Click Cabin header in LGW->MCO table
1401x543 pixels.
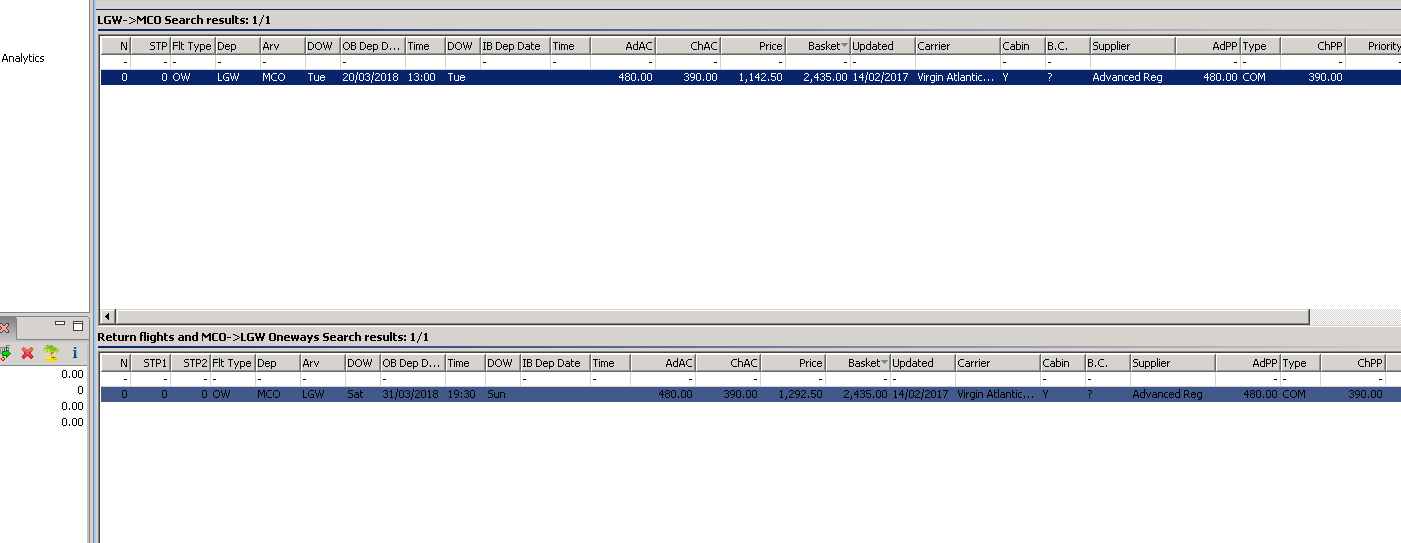pos(1022,46)
